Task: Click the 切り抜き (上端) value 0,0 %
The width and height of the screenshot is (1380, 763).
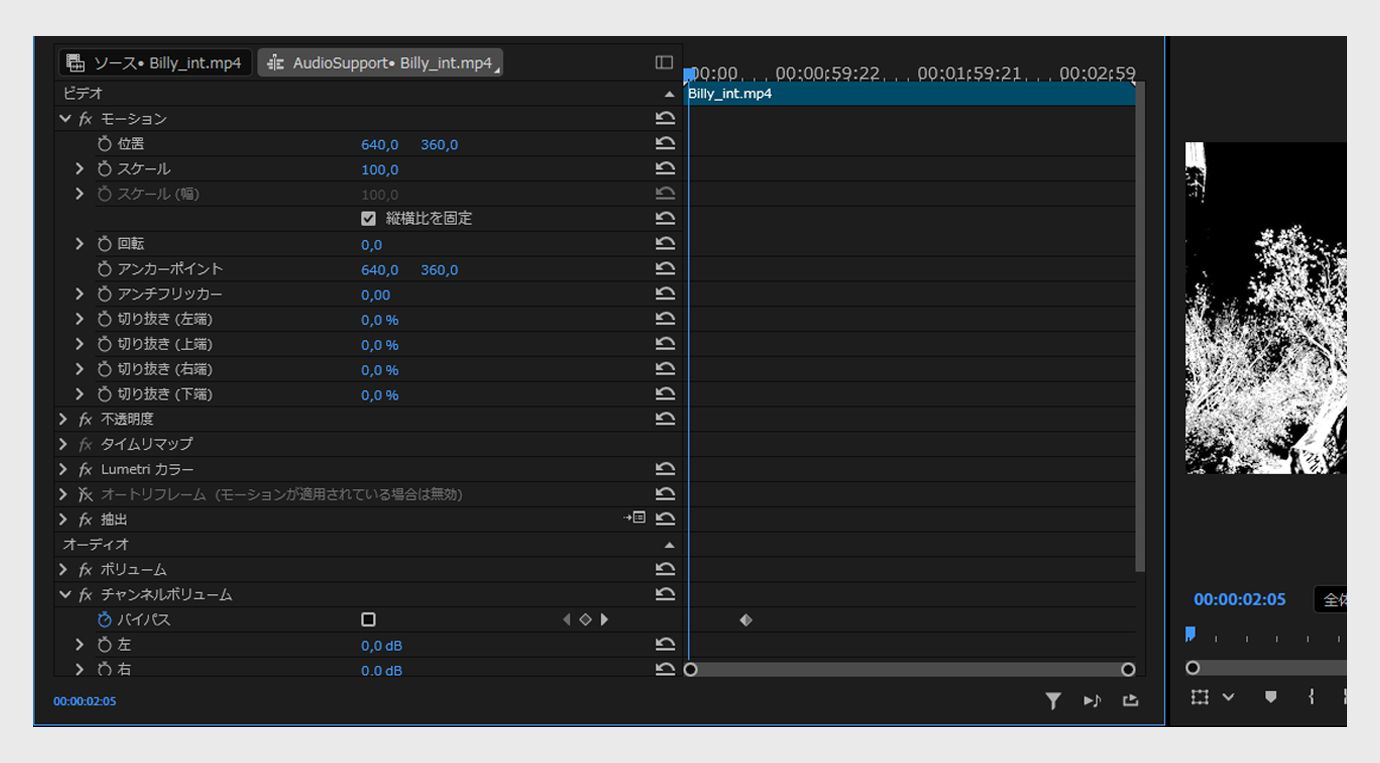Action: [x=380, y=345]
